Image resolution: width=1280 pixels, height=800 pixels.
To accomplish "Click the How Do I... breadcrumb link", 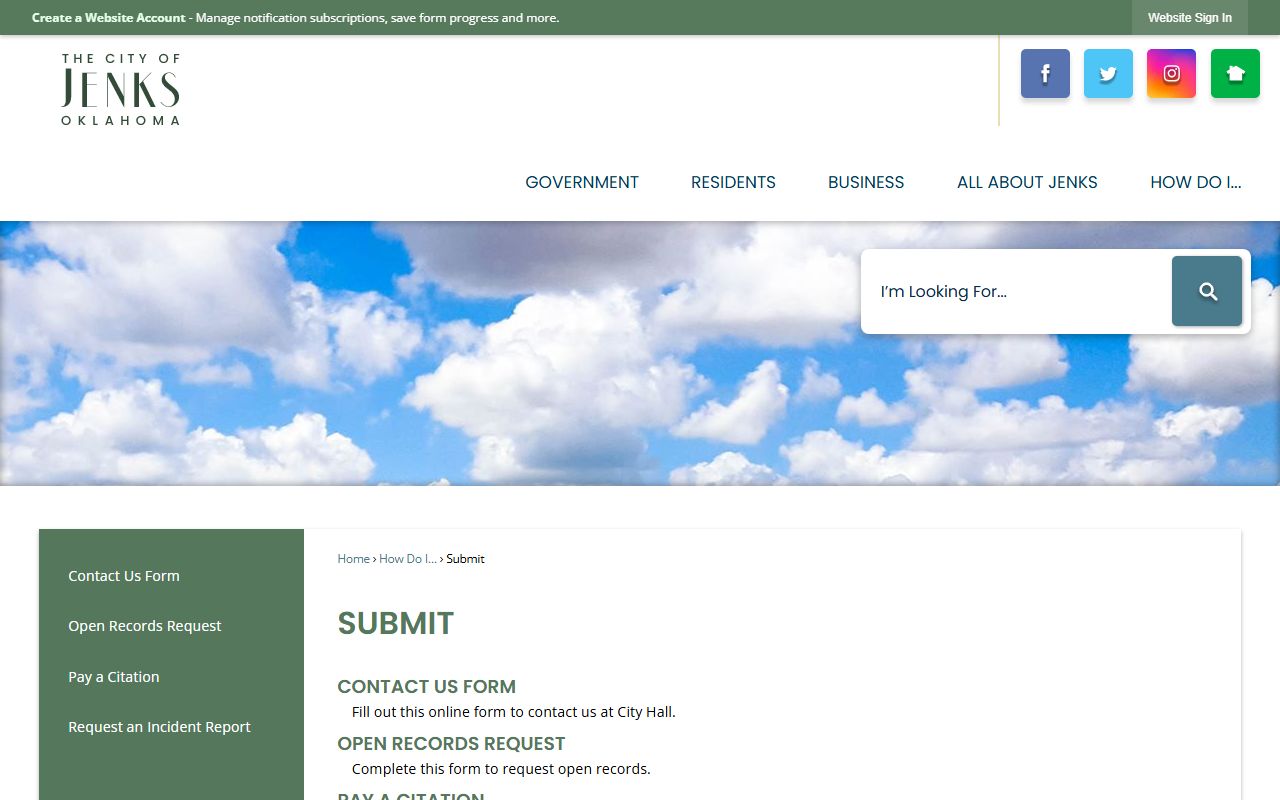I will [408, 559].
